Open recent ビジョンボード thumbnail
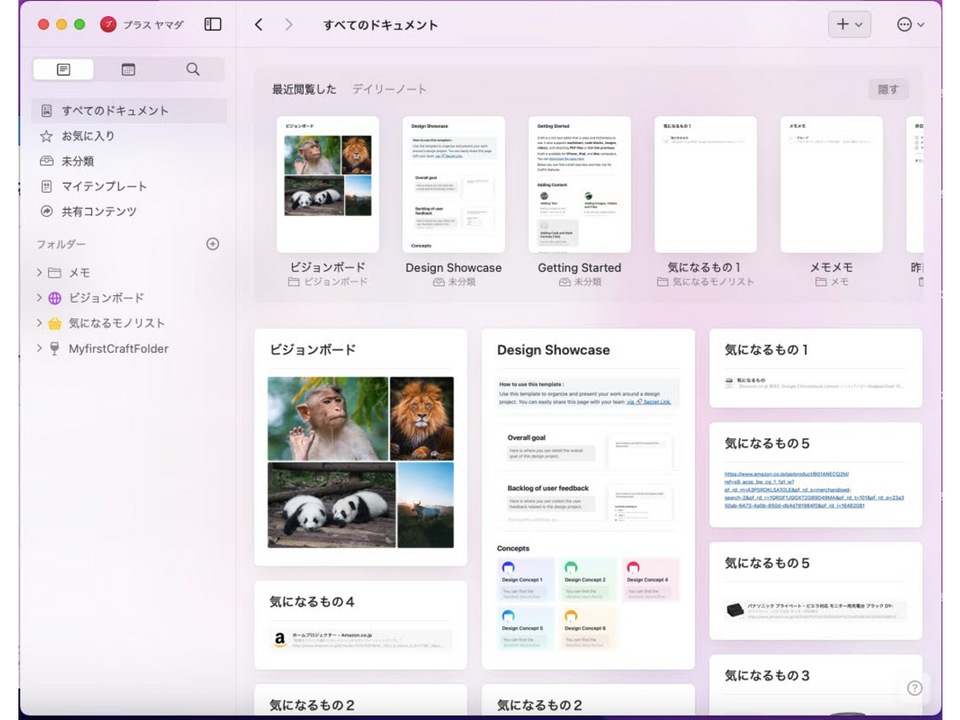Image resolution: width=960 pixels, height=720 pixels. tap(328, 184)
